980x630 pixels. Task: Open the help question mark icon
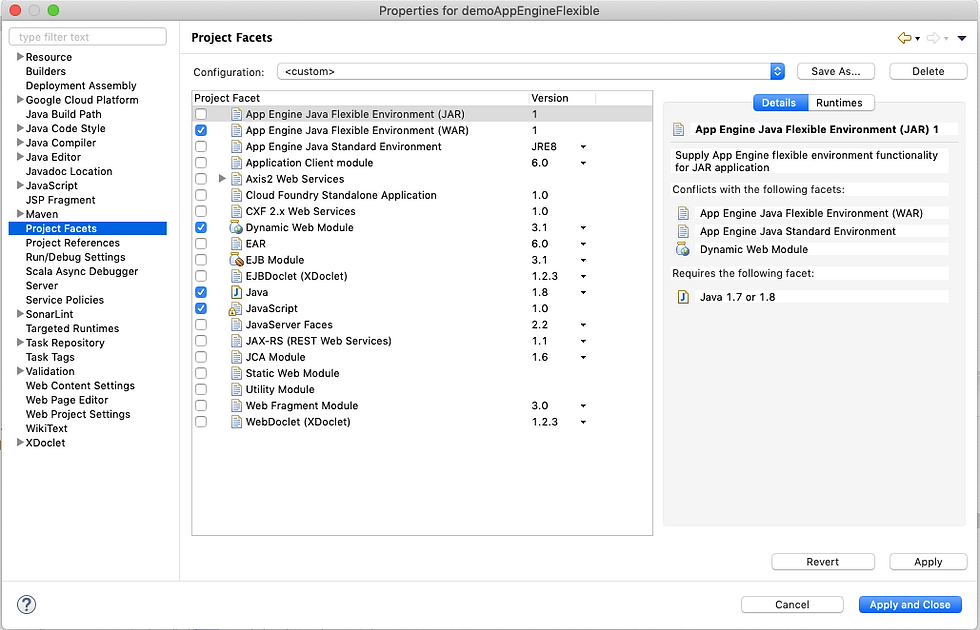[26, 604]
